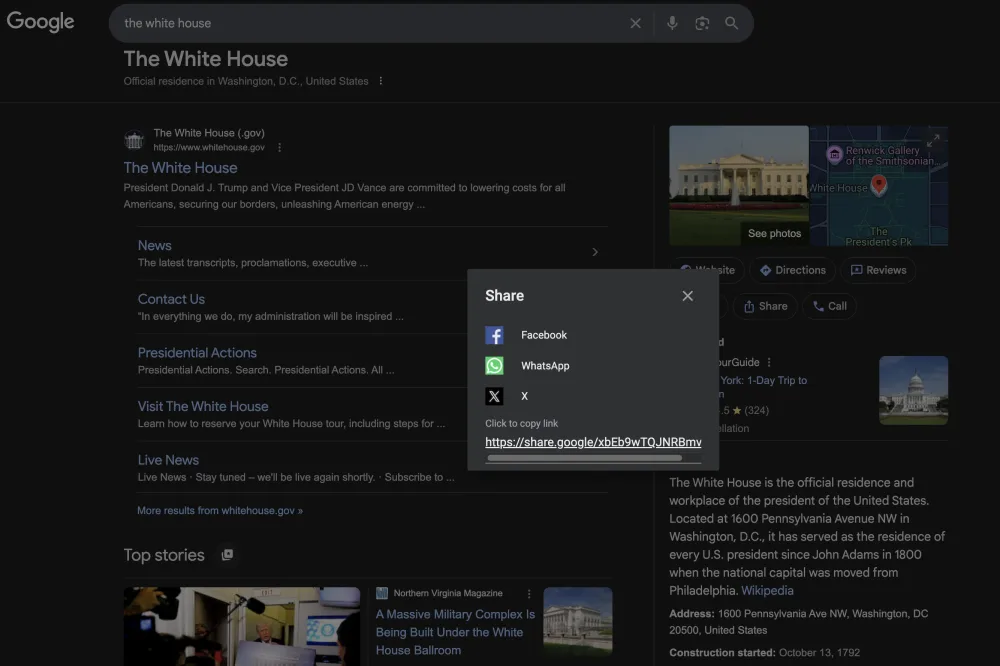Click the magnifier search icon

(x=732, y=24)
